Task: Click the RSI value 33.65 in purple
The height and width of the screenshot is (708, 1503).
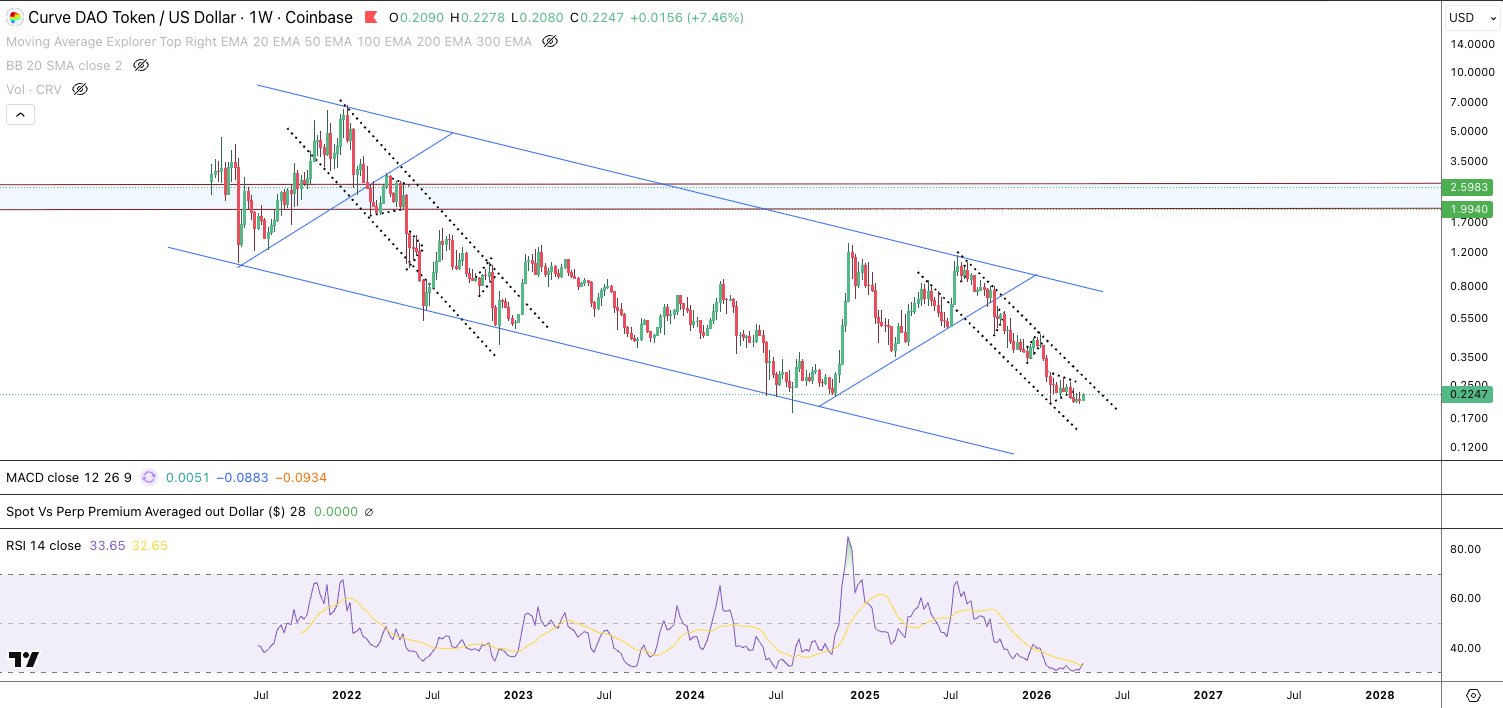Action: [105, 546]
